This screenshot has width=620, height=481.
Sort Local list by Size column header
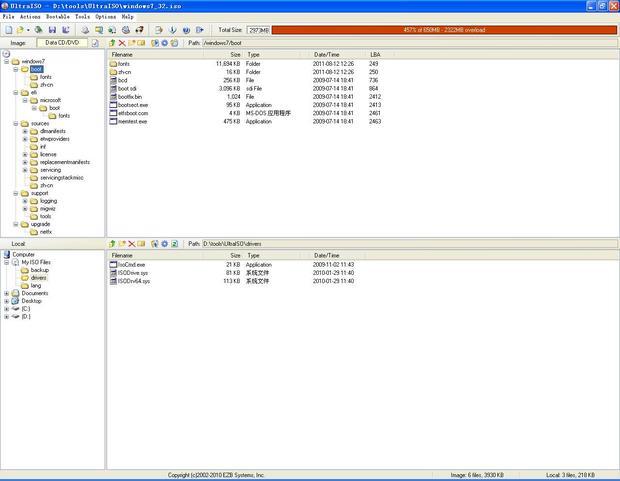tap(223, 256)
